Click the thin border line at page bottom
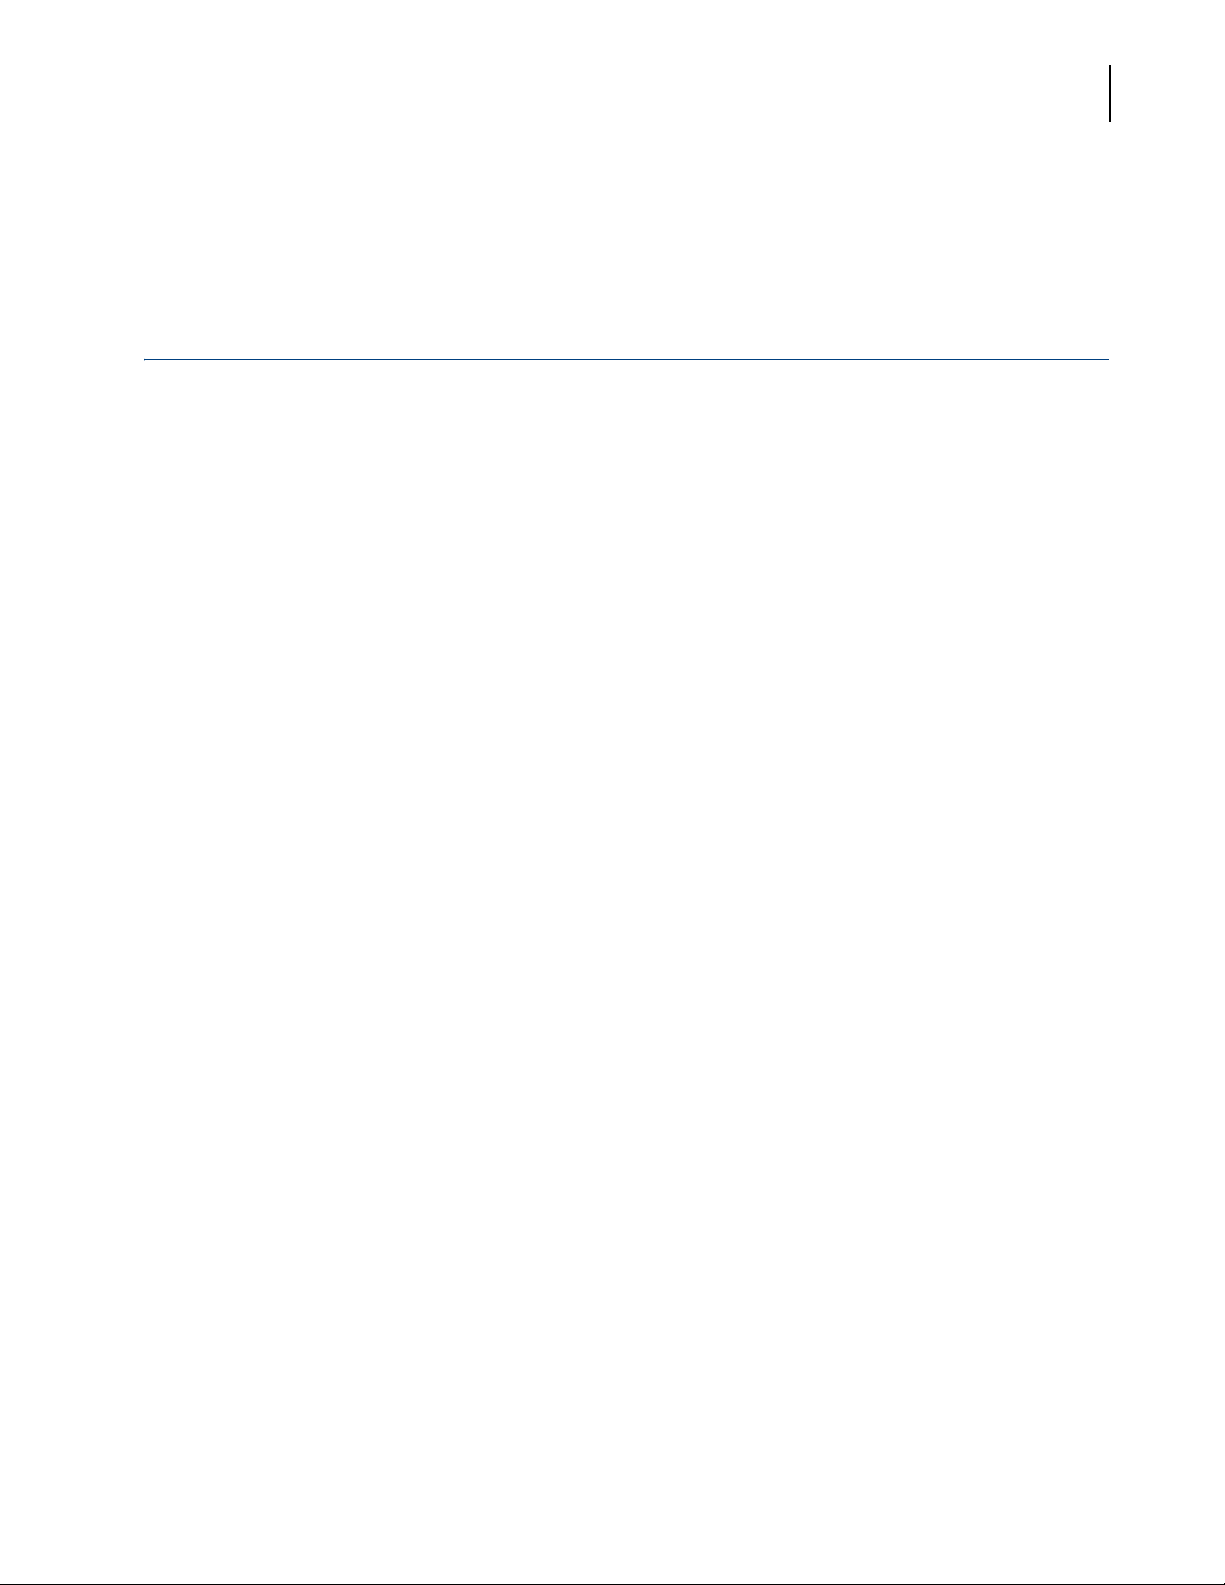Screen dimensions: 1225x1585 pyautogui.click(x=612, y=1584)
